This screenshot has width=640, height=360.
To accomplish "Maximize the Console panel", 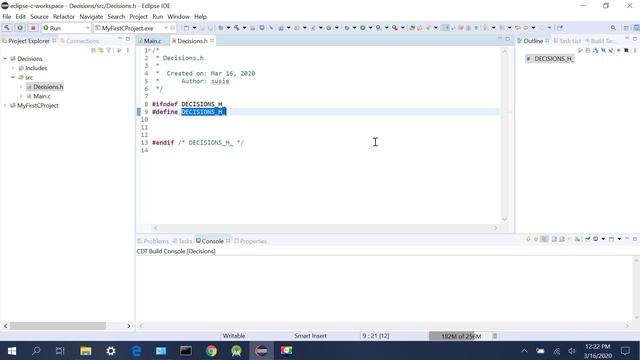I will click(635, 239).
